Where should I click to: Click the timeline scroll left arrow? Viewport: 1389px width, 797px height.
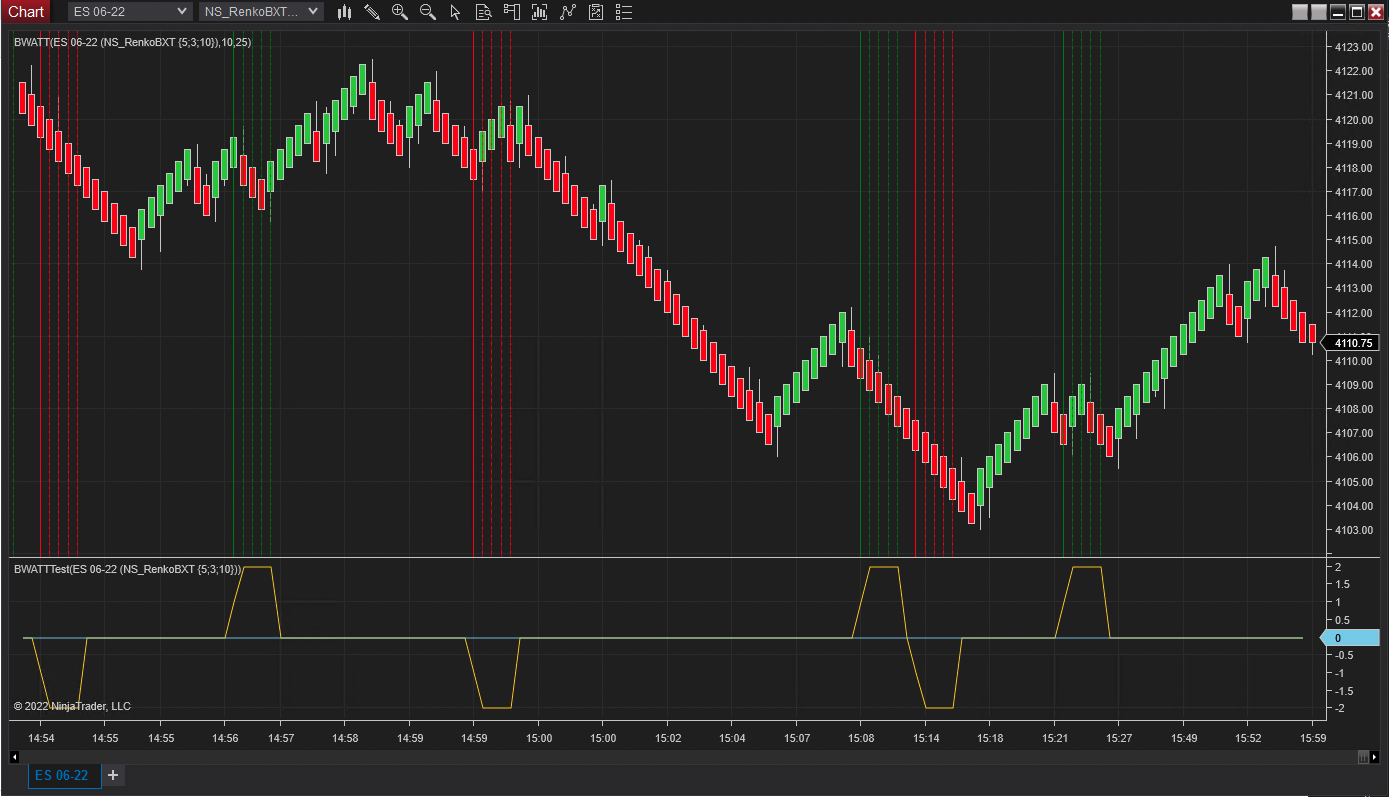tap(15, 757)
